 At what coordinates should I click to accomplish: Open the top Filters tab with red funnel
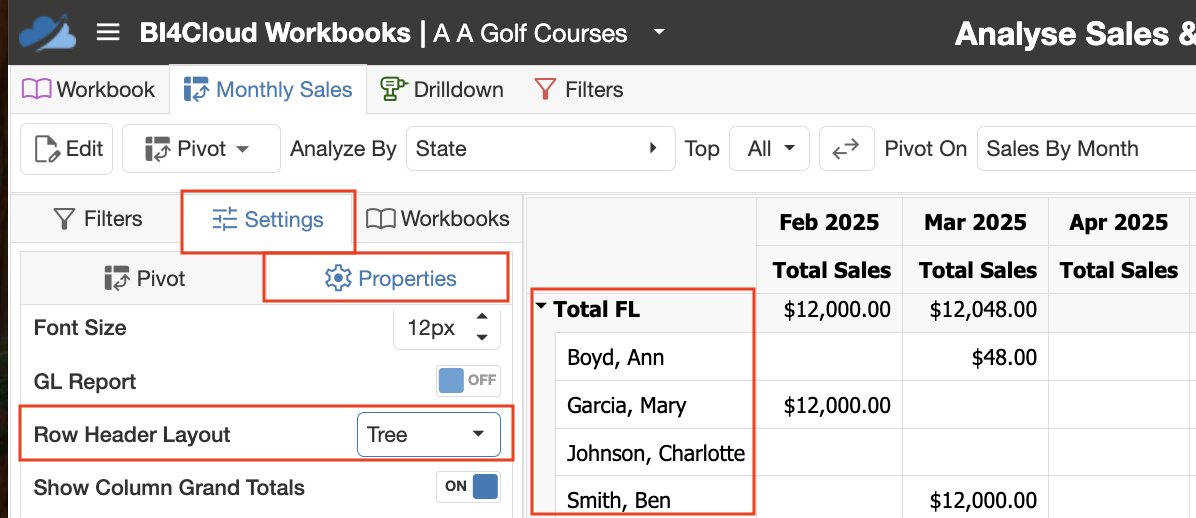(579, 89)
